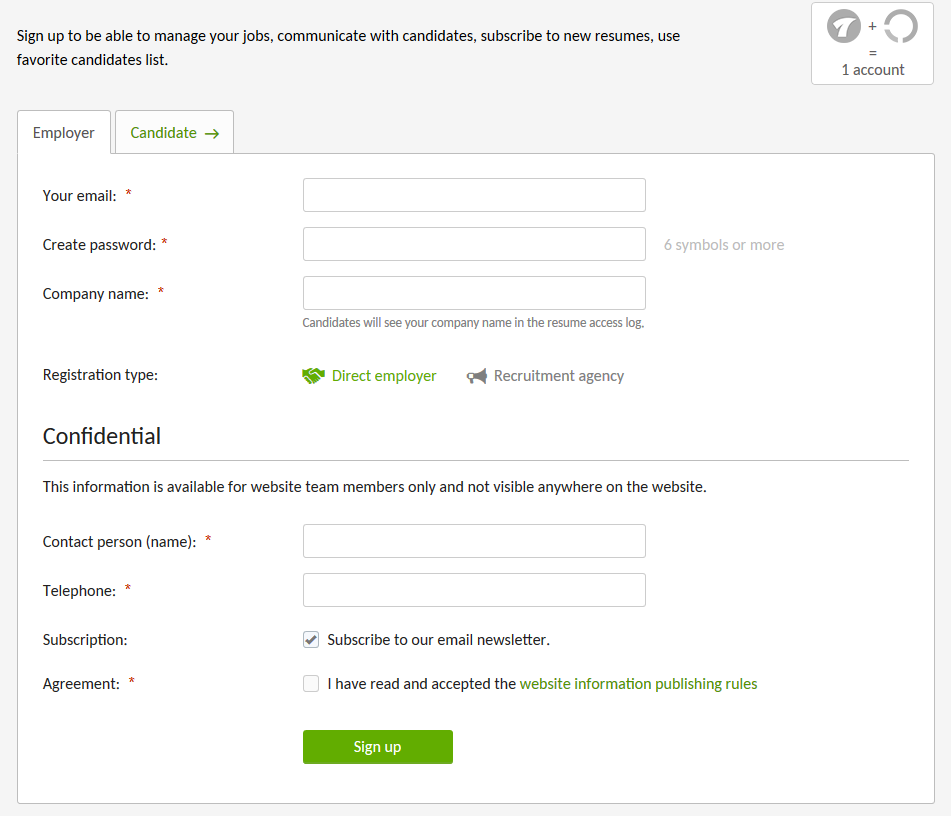Click the 1 account label box
This screenshot has height=816, width=951.
(x=872, y=44)
